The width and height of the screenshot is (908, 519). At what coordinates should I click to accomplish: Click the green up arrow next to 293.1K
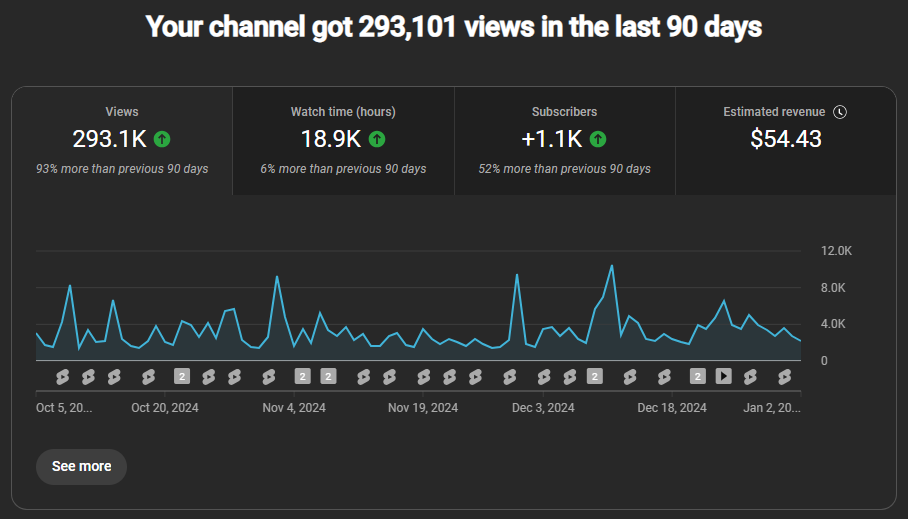point(162,139)
